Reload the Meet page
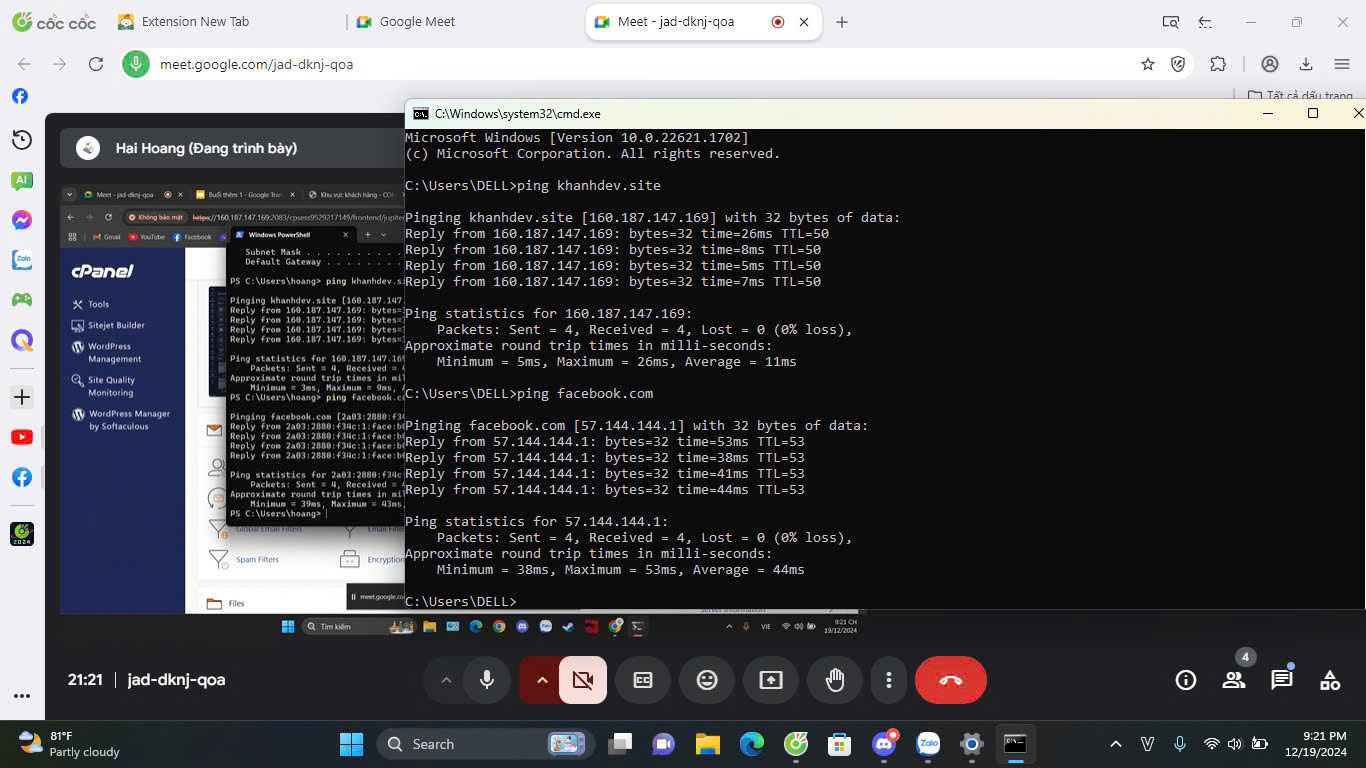 (96, 64)
